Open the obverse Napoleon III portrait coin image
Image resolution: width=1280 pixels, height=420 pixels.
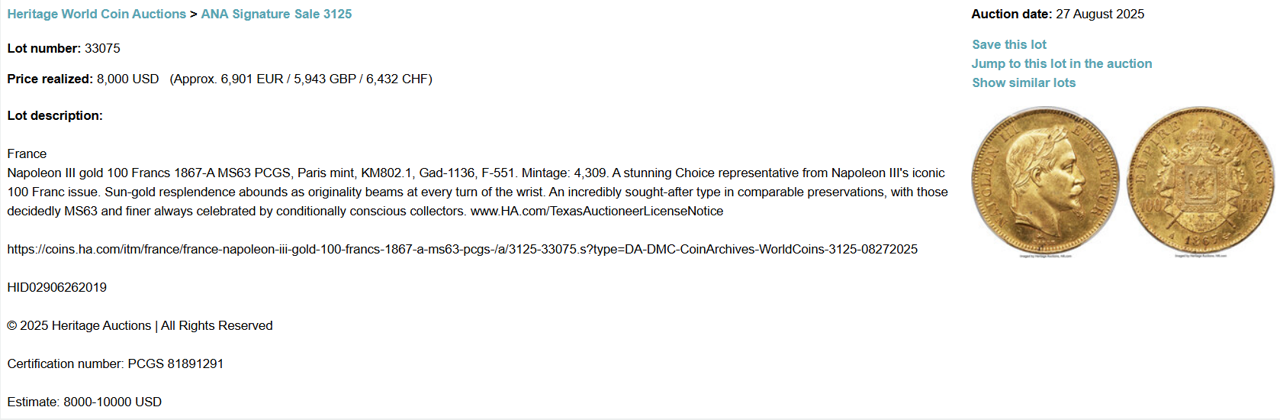pos(1046,182)
